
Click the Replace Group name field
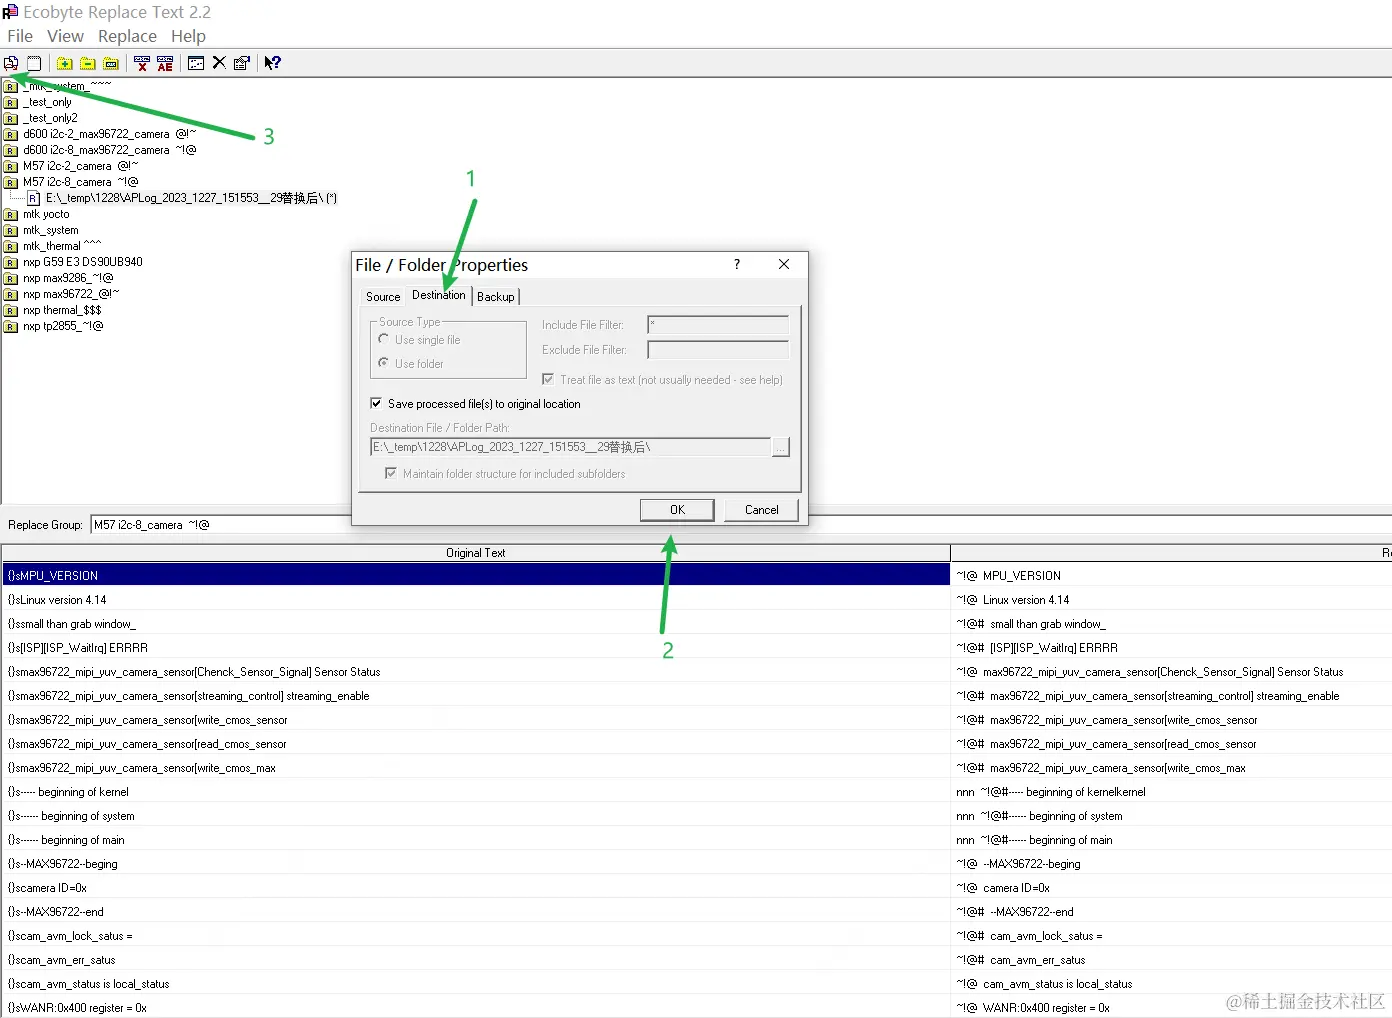coord(740,525)
